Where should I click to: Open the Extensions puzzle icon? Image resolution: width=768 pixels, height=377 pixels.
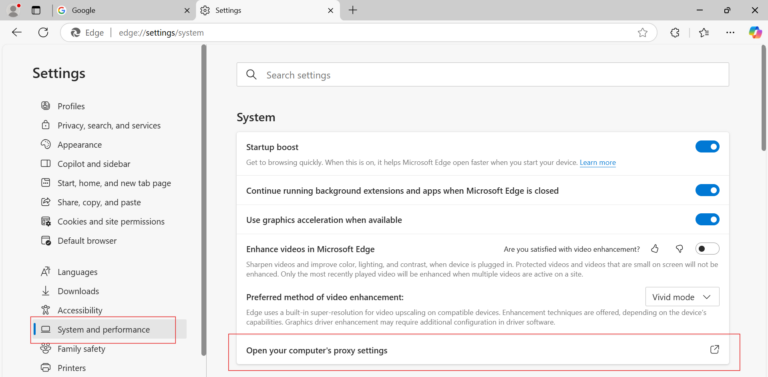674,33
